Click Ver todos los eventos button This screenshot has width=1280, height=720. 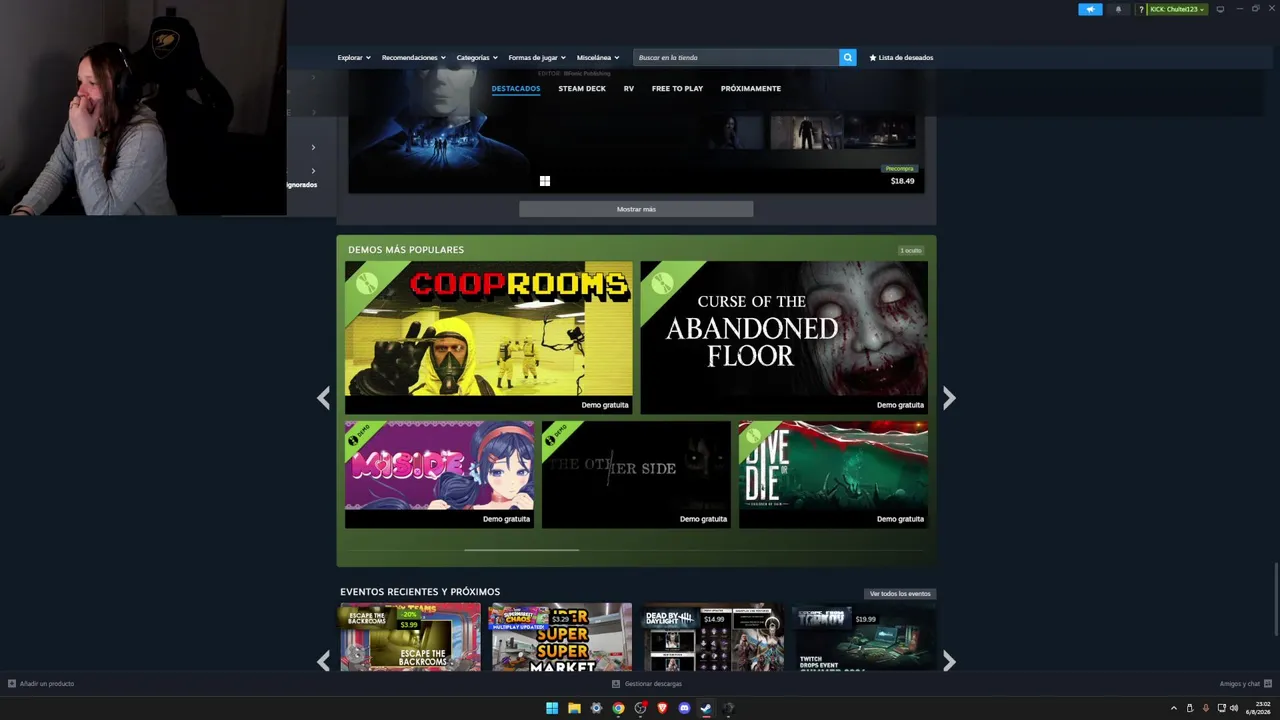coord(900,594)
